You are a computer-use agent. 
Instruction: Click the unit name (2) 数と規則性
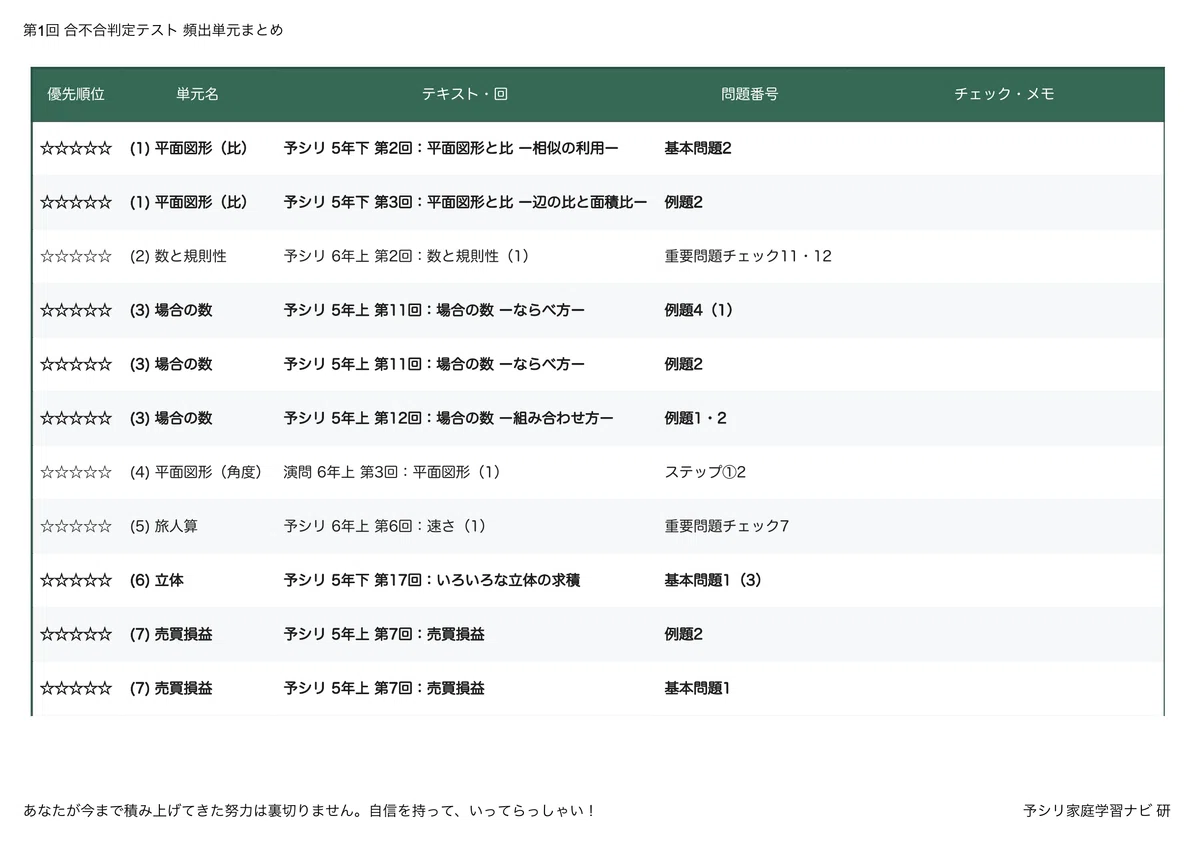pos(178,256)
